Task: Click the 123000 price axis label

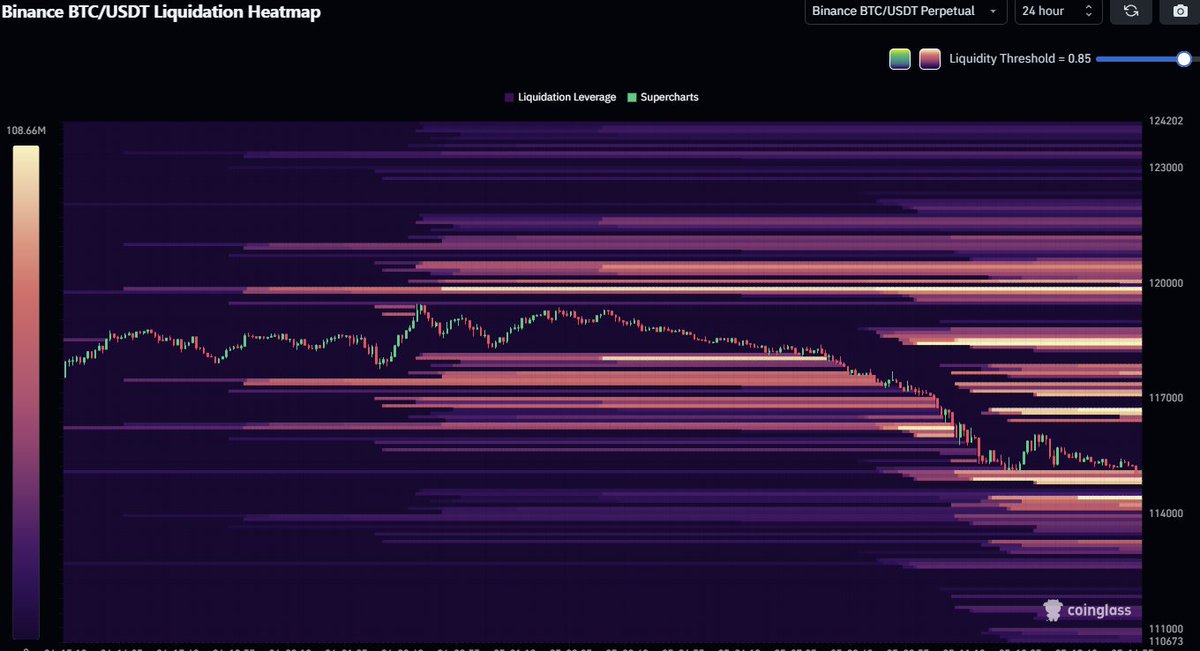Action: tap(1164, 167)
